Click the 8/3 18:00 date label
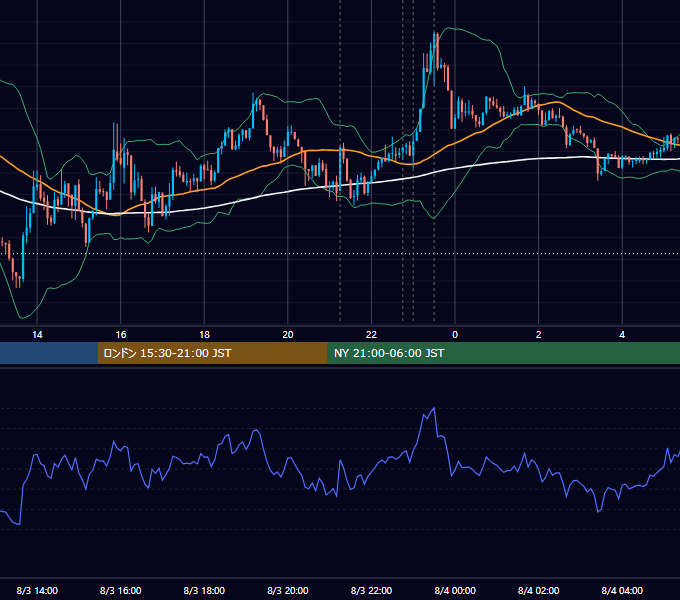The height and width of the screenshot is (600, 680). [204, 590]
